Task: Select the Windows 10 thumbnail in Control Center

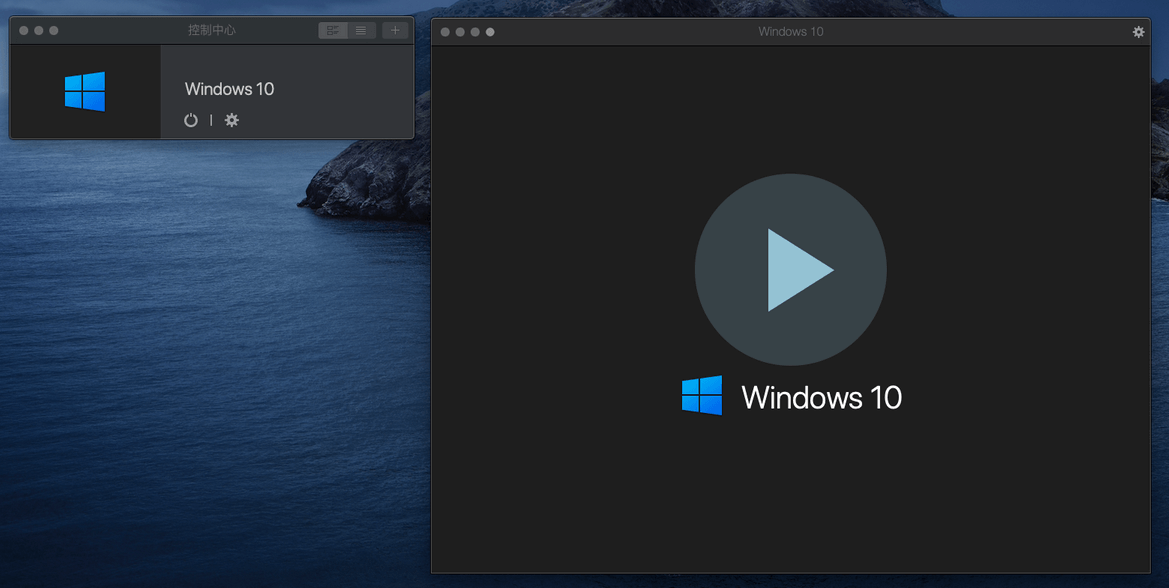Action: click(x=85, y=92)
